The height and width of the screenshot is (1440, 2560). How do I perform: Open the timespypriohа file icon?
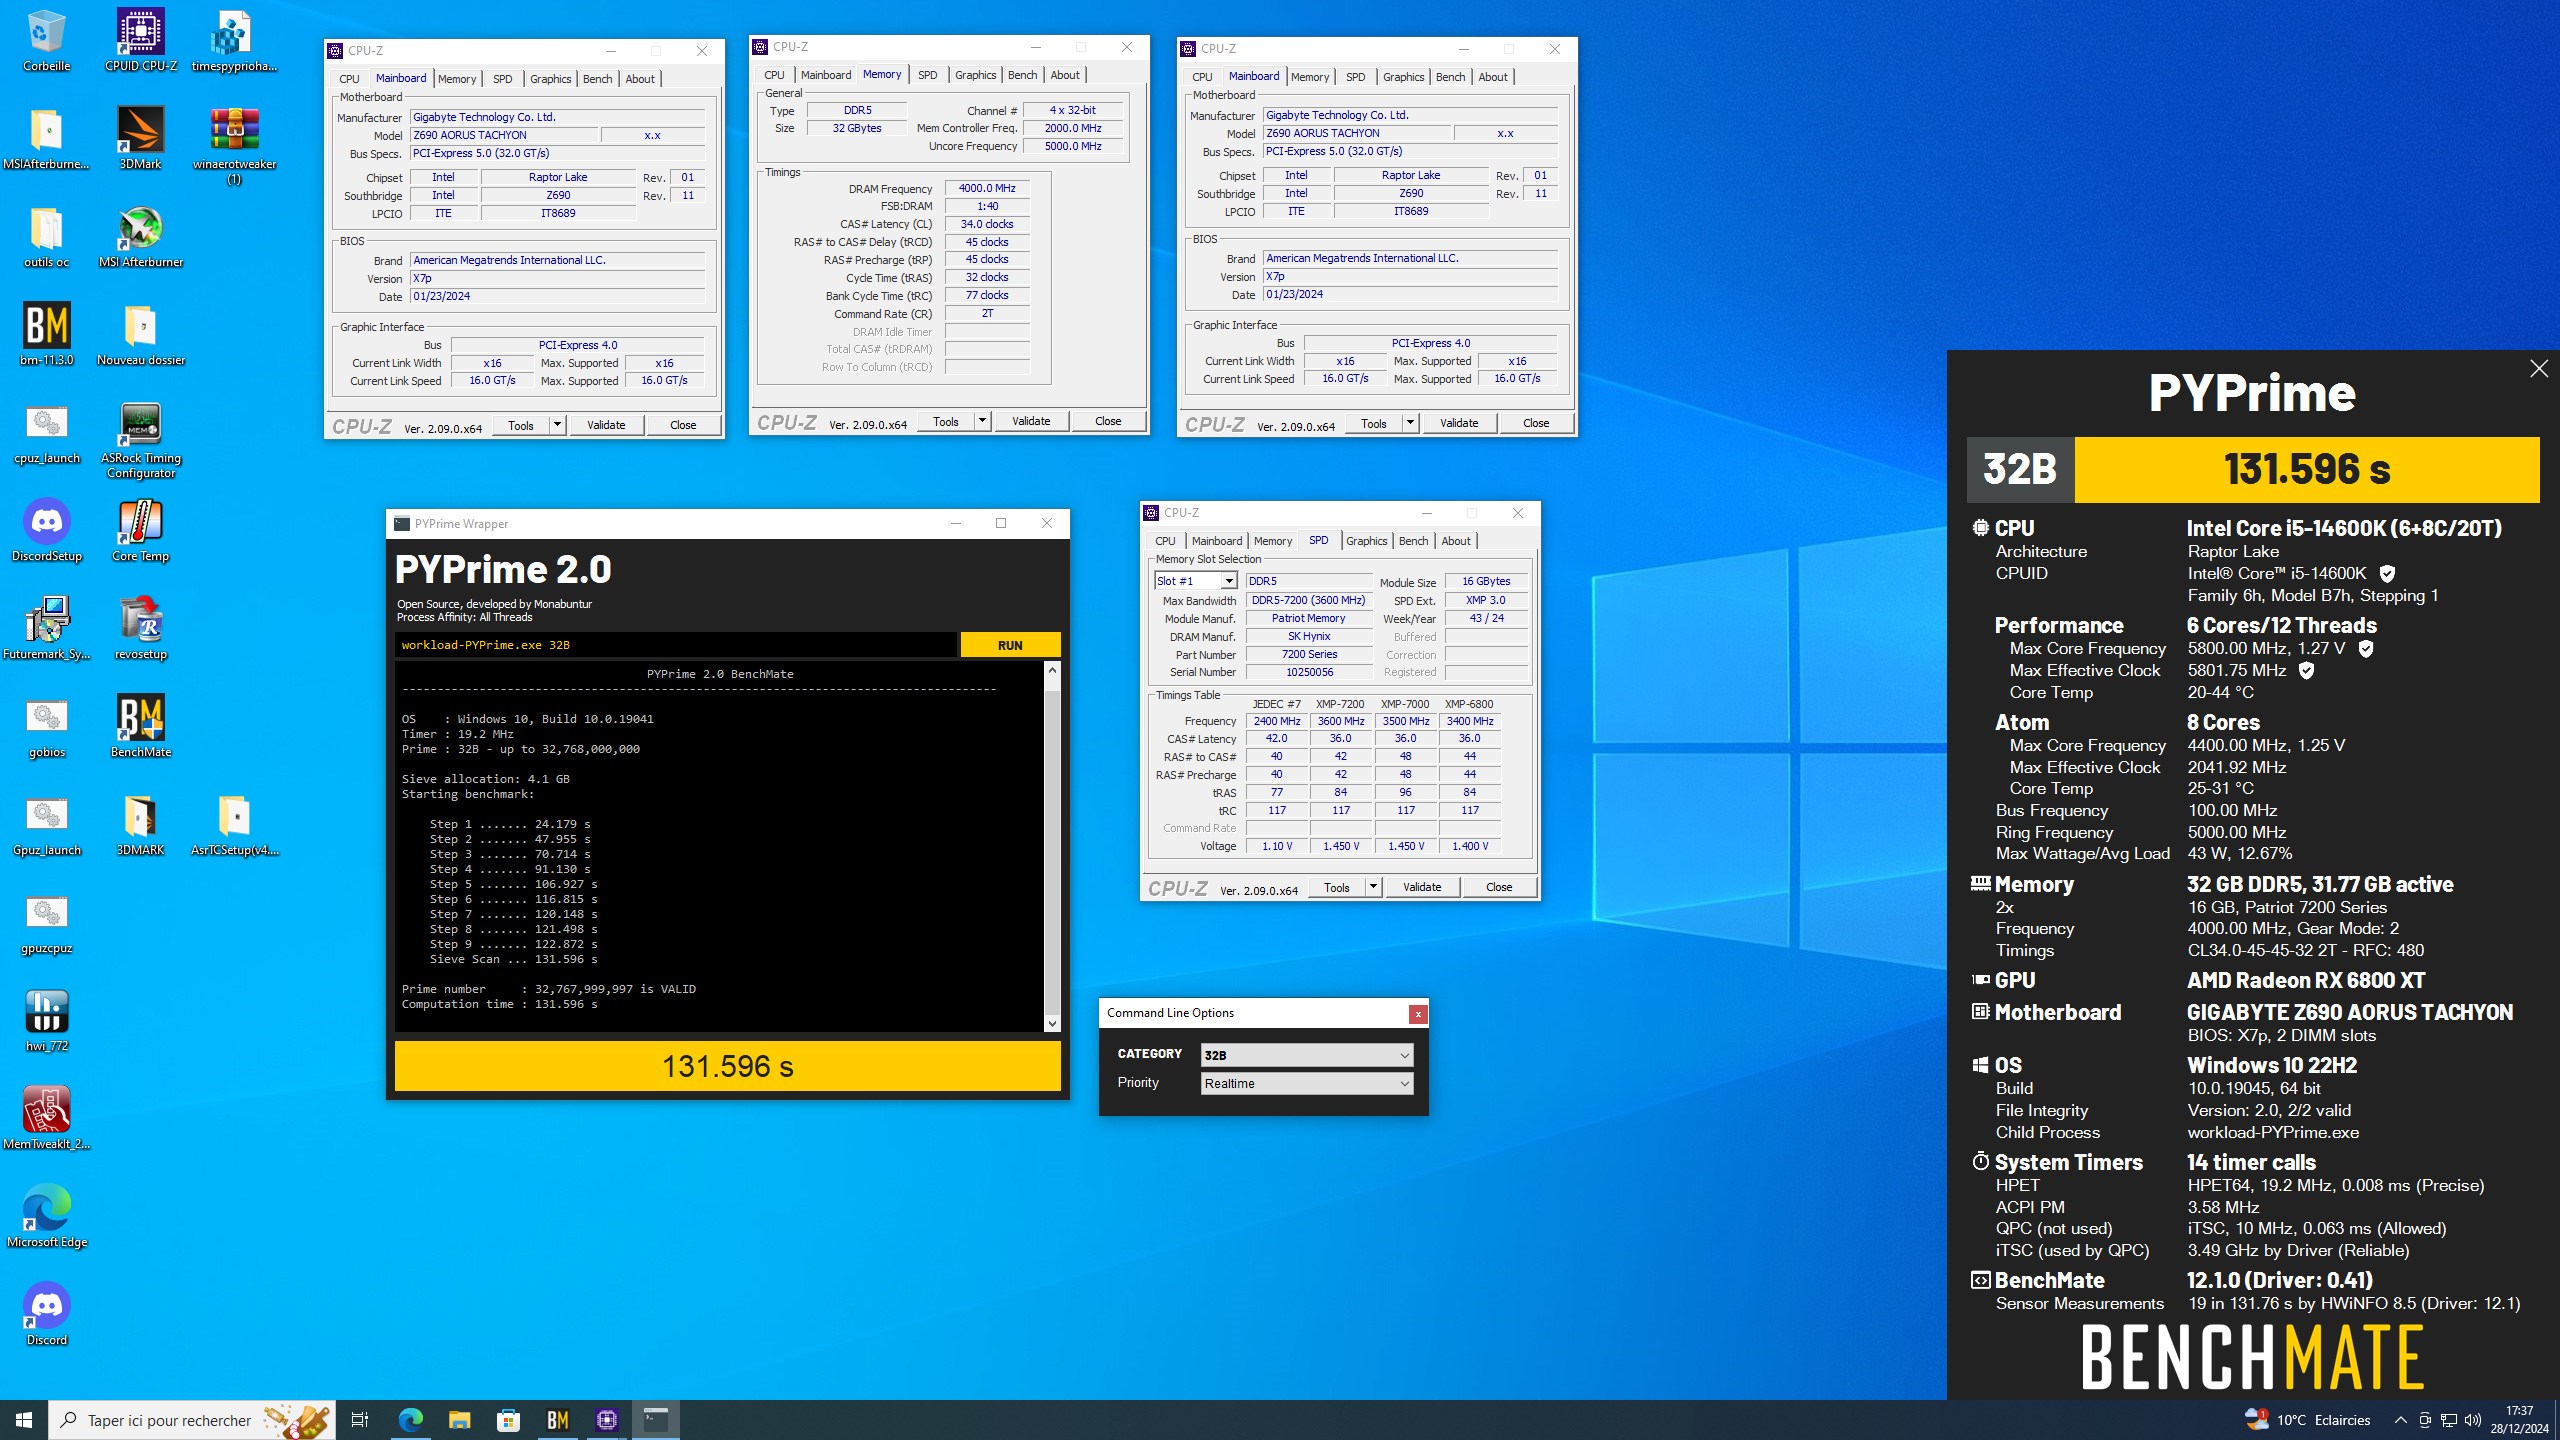[234, 40]
